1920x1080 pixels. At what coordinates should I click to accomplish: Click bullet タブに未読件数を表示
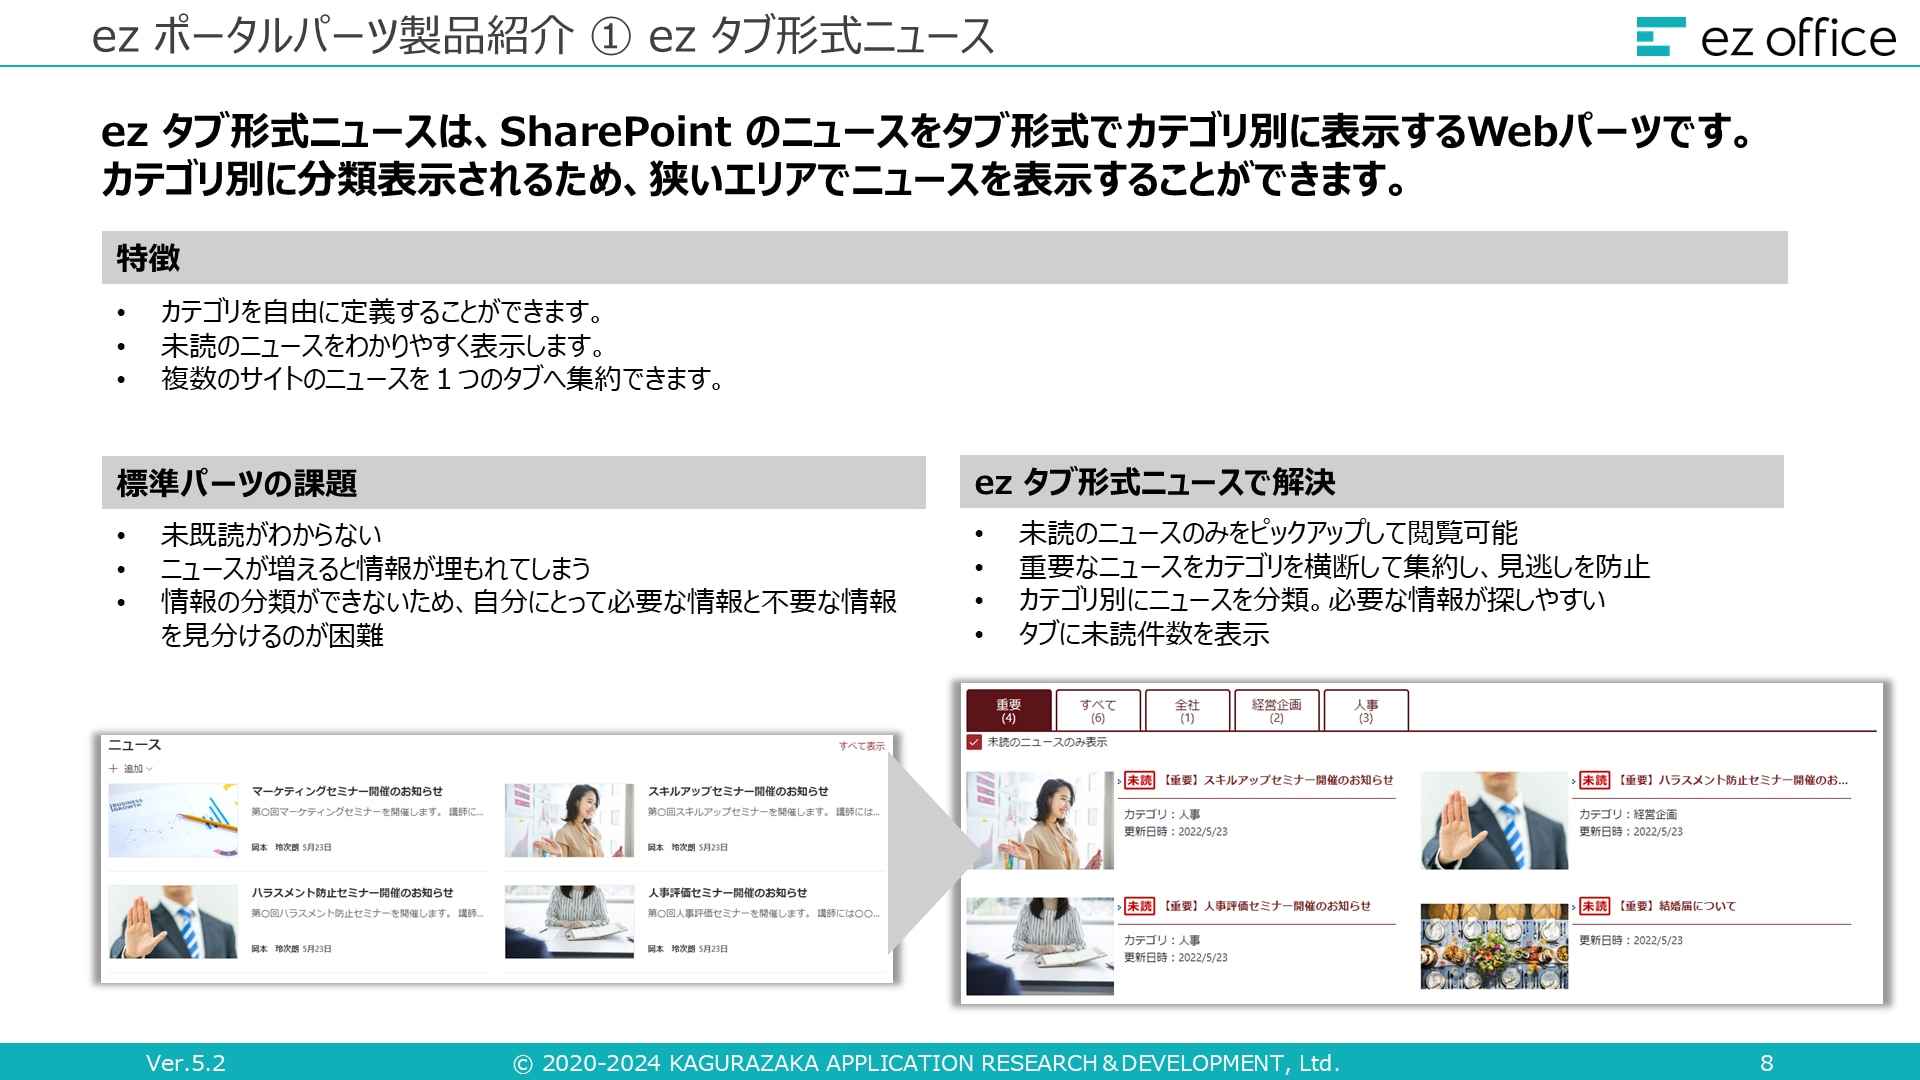[x=1144, y=634]
